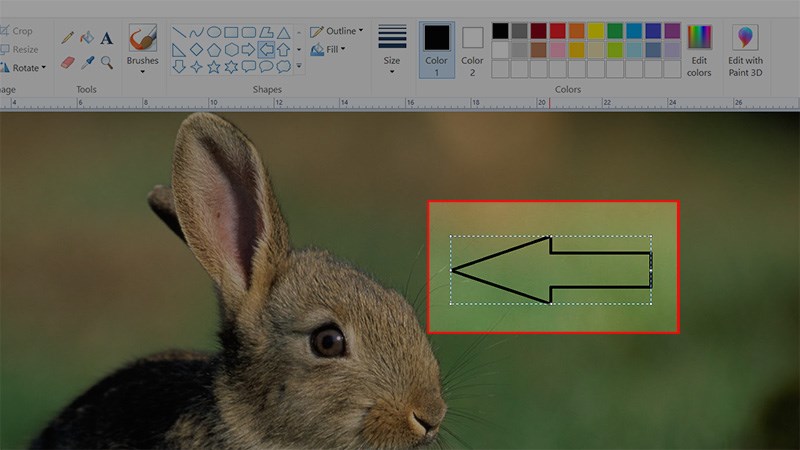Choose the Left arrow shape

(x=266, y=49)
